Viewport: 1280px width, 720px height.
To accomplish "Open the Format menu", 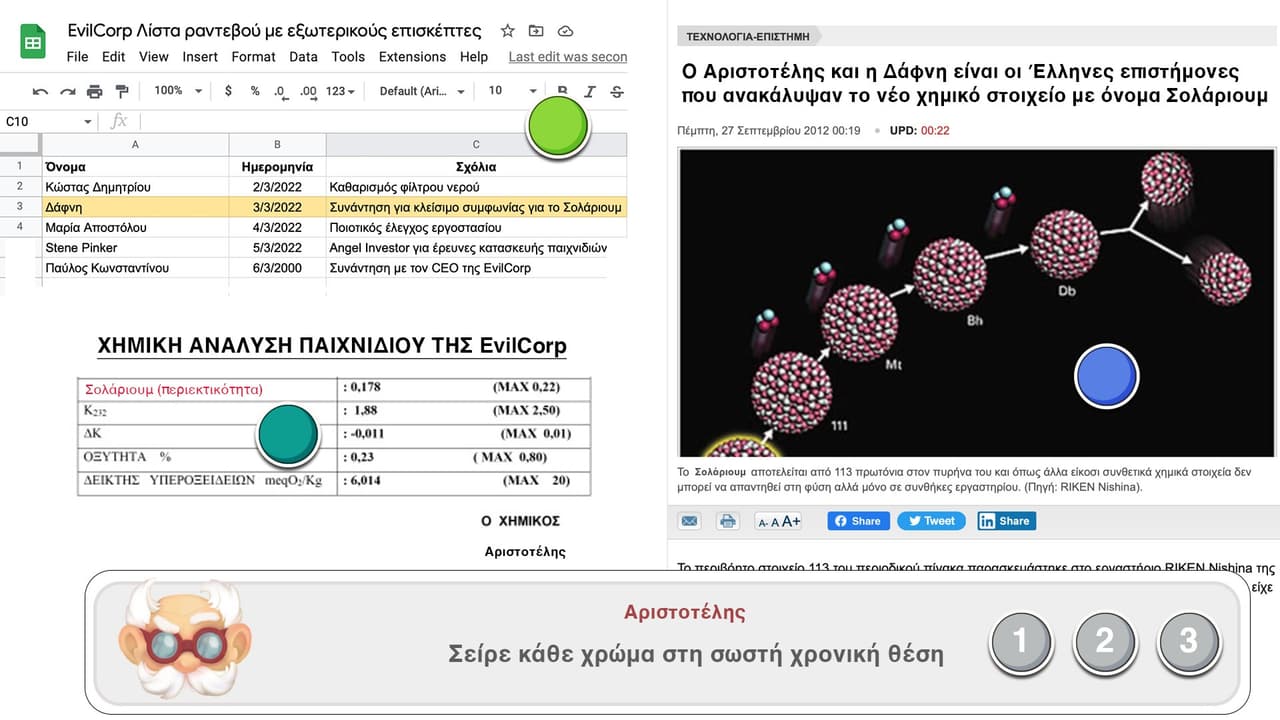I will [253, 57].
